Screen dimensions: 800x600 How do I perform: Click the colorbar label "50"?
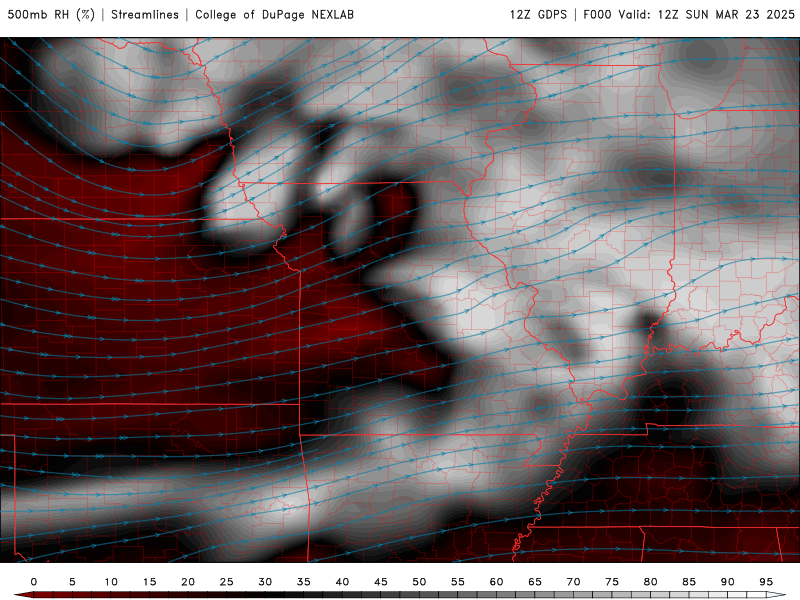[419, 582]
